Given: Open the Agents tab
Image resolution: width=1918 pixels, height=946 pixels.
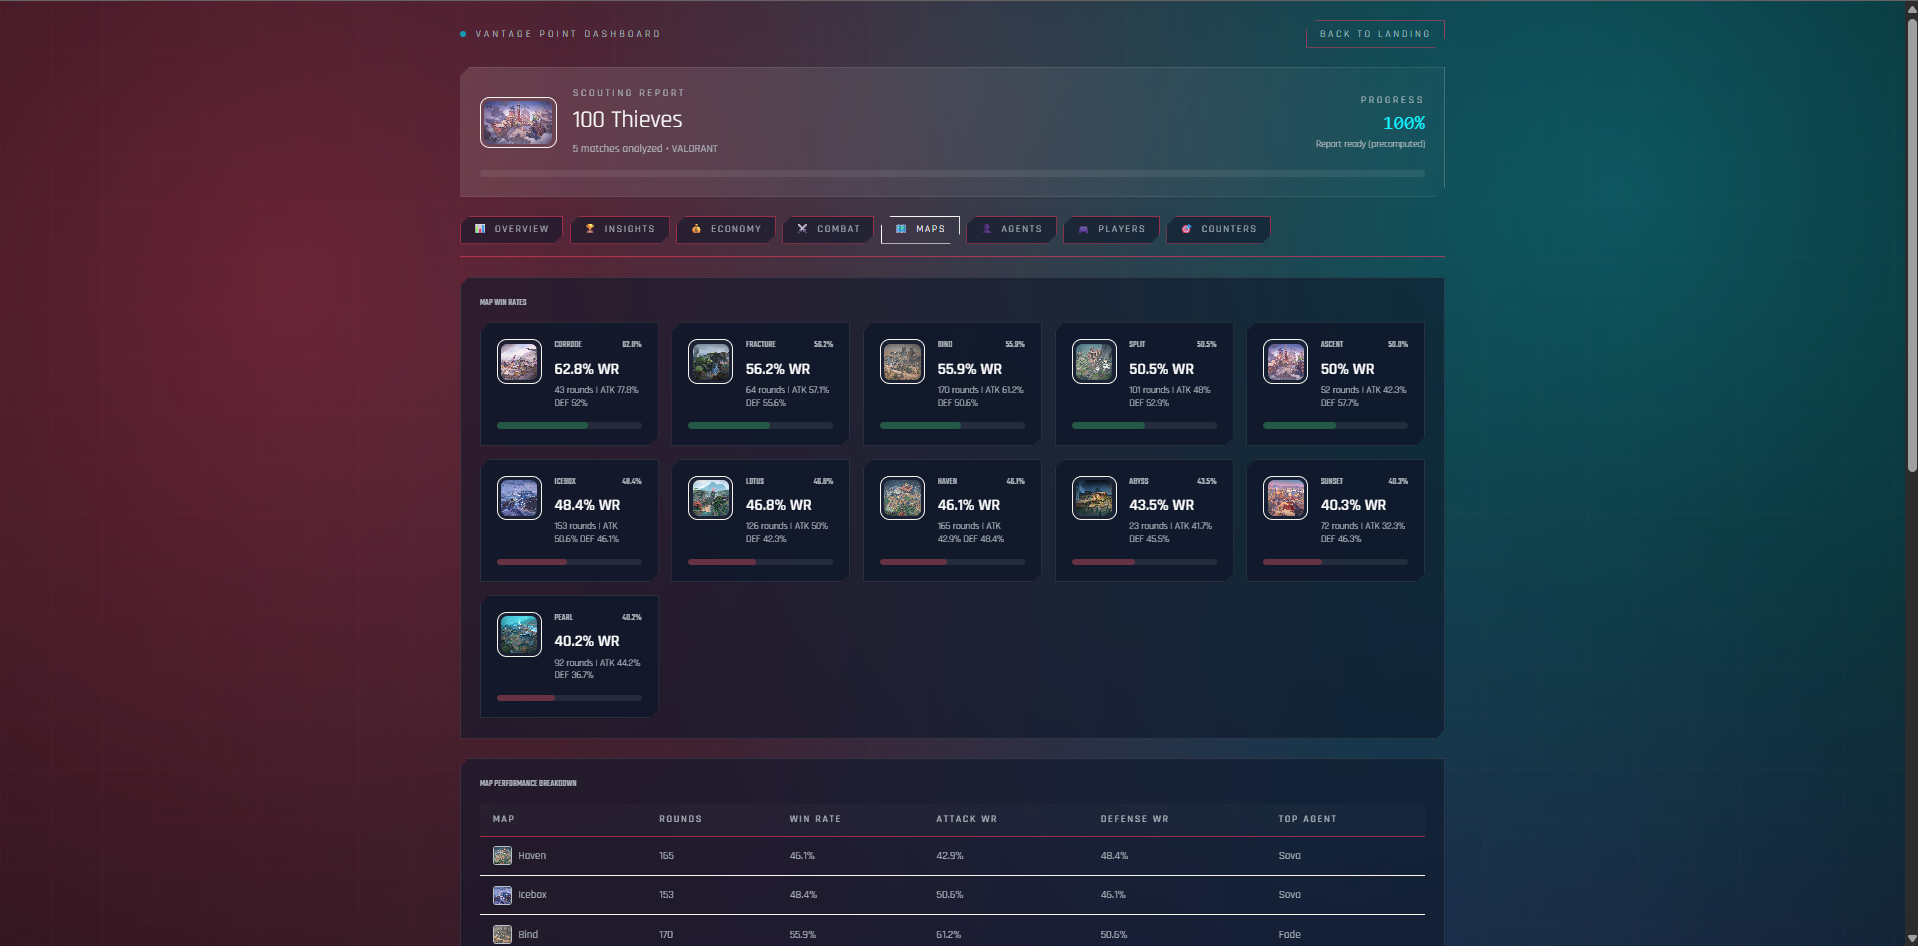Looking at the screenshot, I should pyautogui.click(x=1012, y=229).
